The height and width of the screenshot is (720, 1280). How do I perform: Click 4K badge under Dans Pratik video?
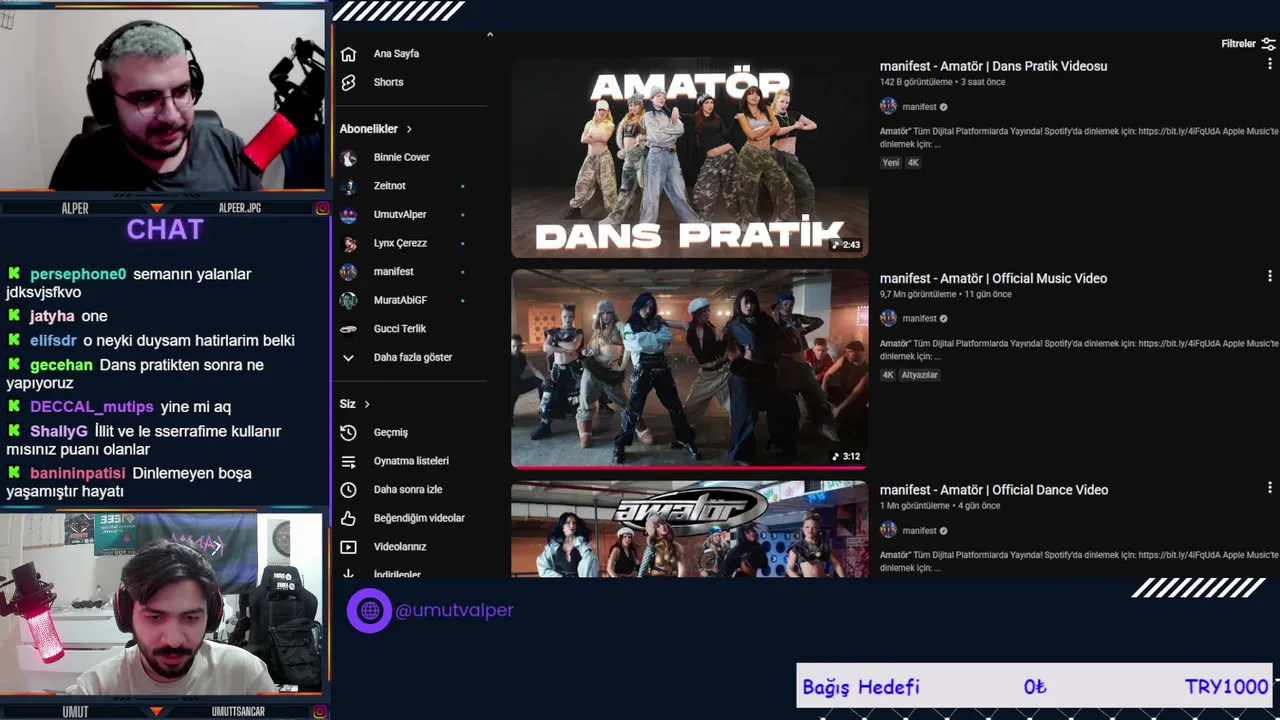(913, 162)
